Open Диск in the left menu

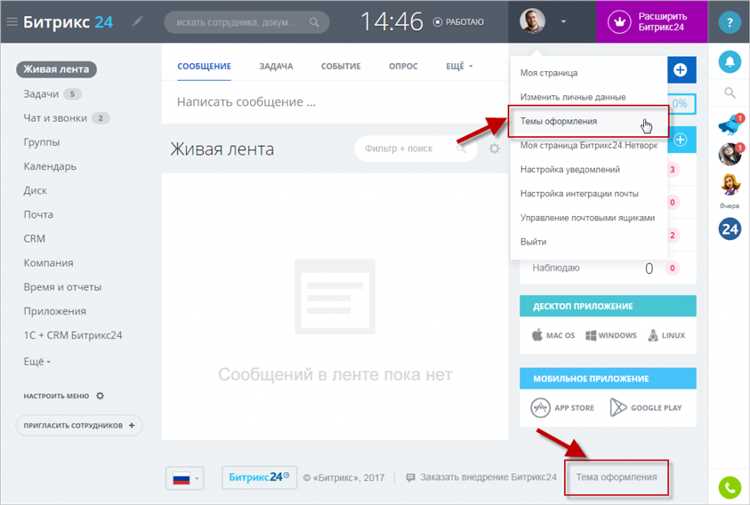tap(35, 190)
